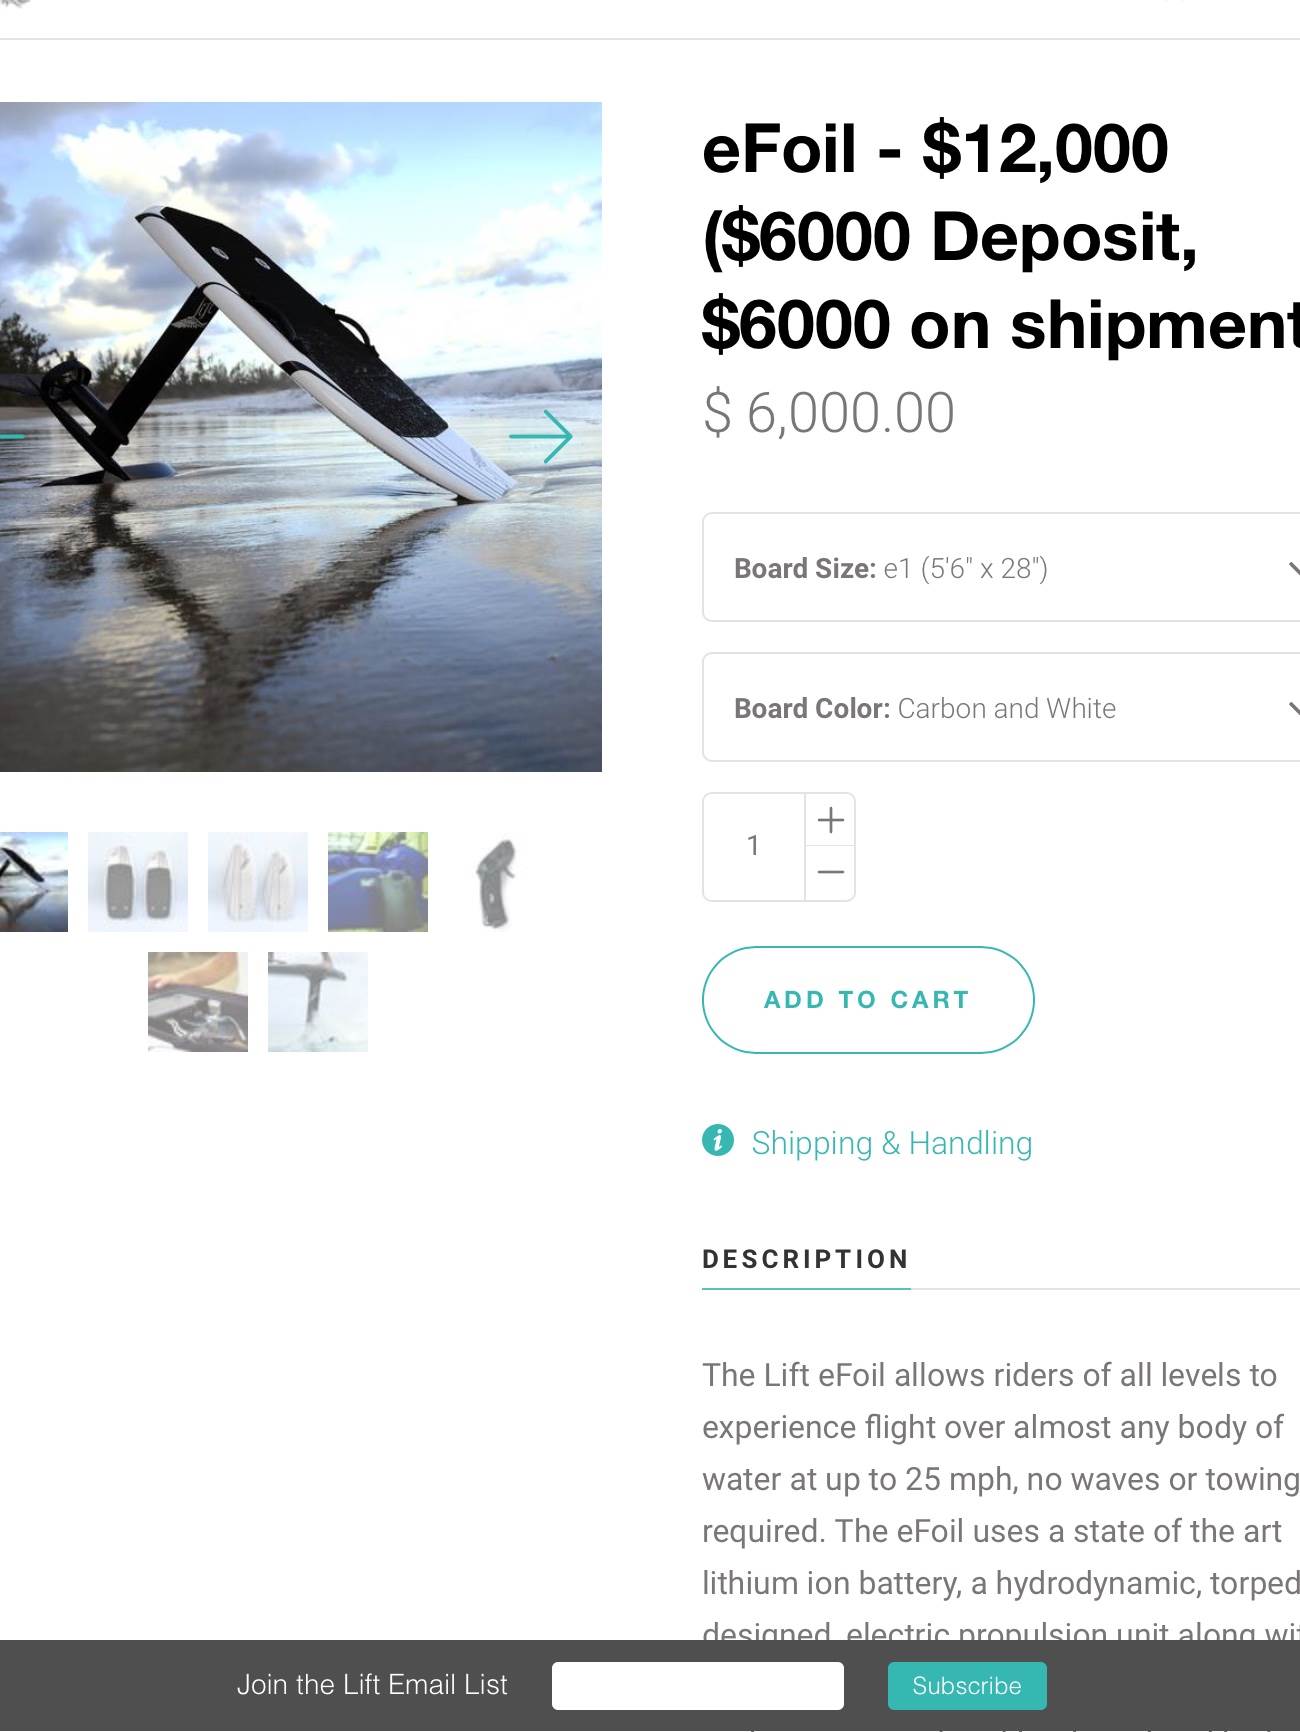Click the Shipping & Handling info icon
The image size is (1300, 1732).
pos(718,1140)
